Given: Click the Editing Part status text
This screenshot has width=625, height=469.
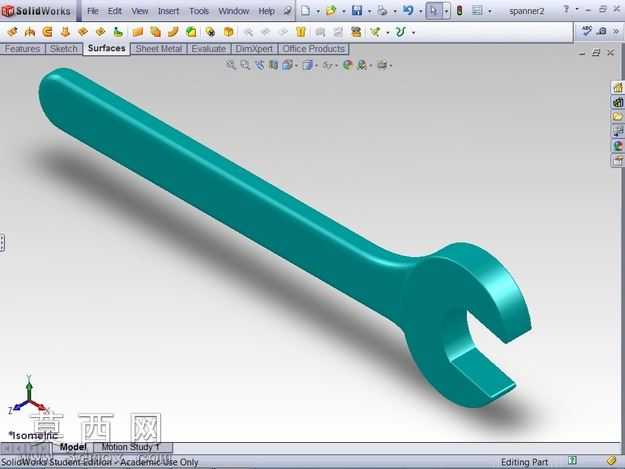Looking at the screenshot, I should 524,462.
